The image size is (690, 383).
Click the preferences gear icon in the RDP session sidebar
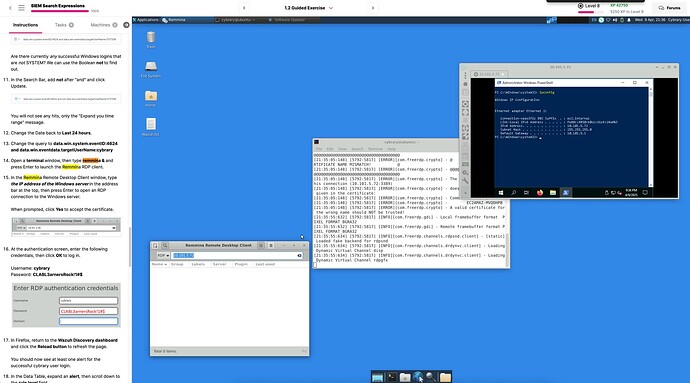click(x=465, y=173)
